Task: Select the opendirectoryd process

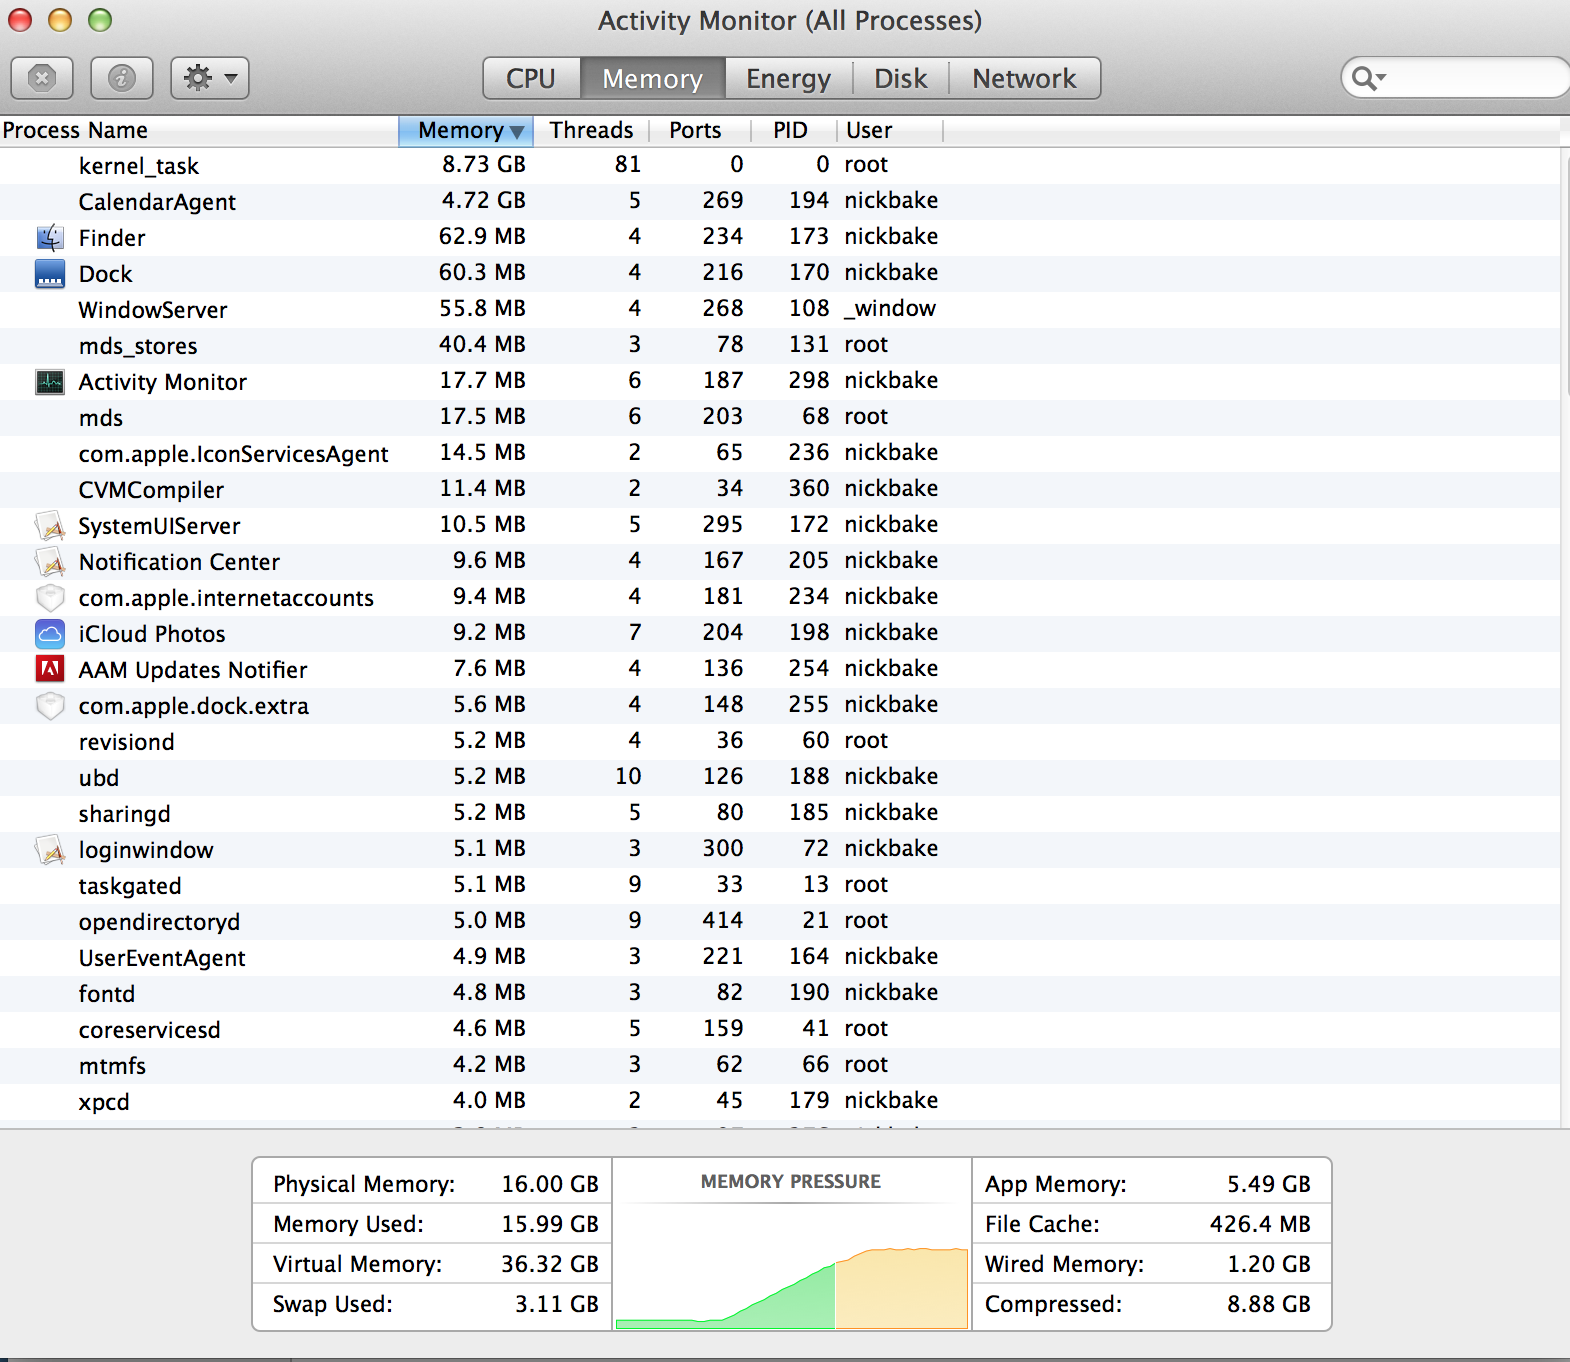Action: point(780,921)
